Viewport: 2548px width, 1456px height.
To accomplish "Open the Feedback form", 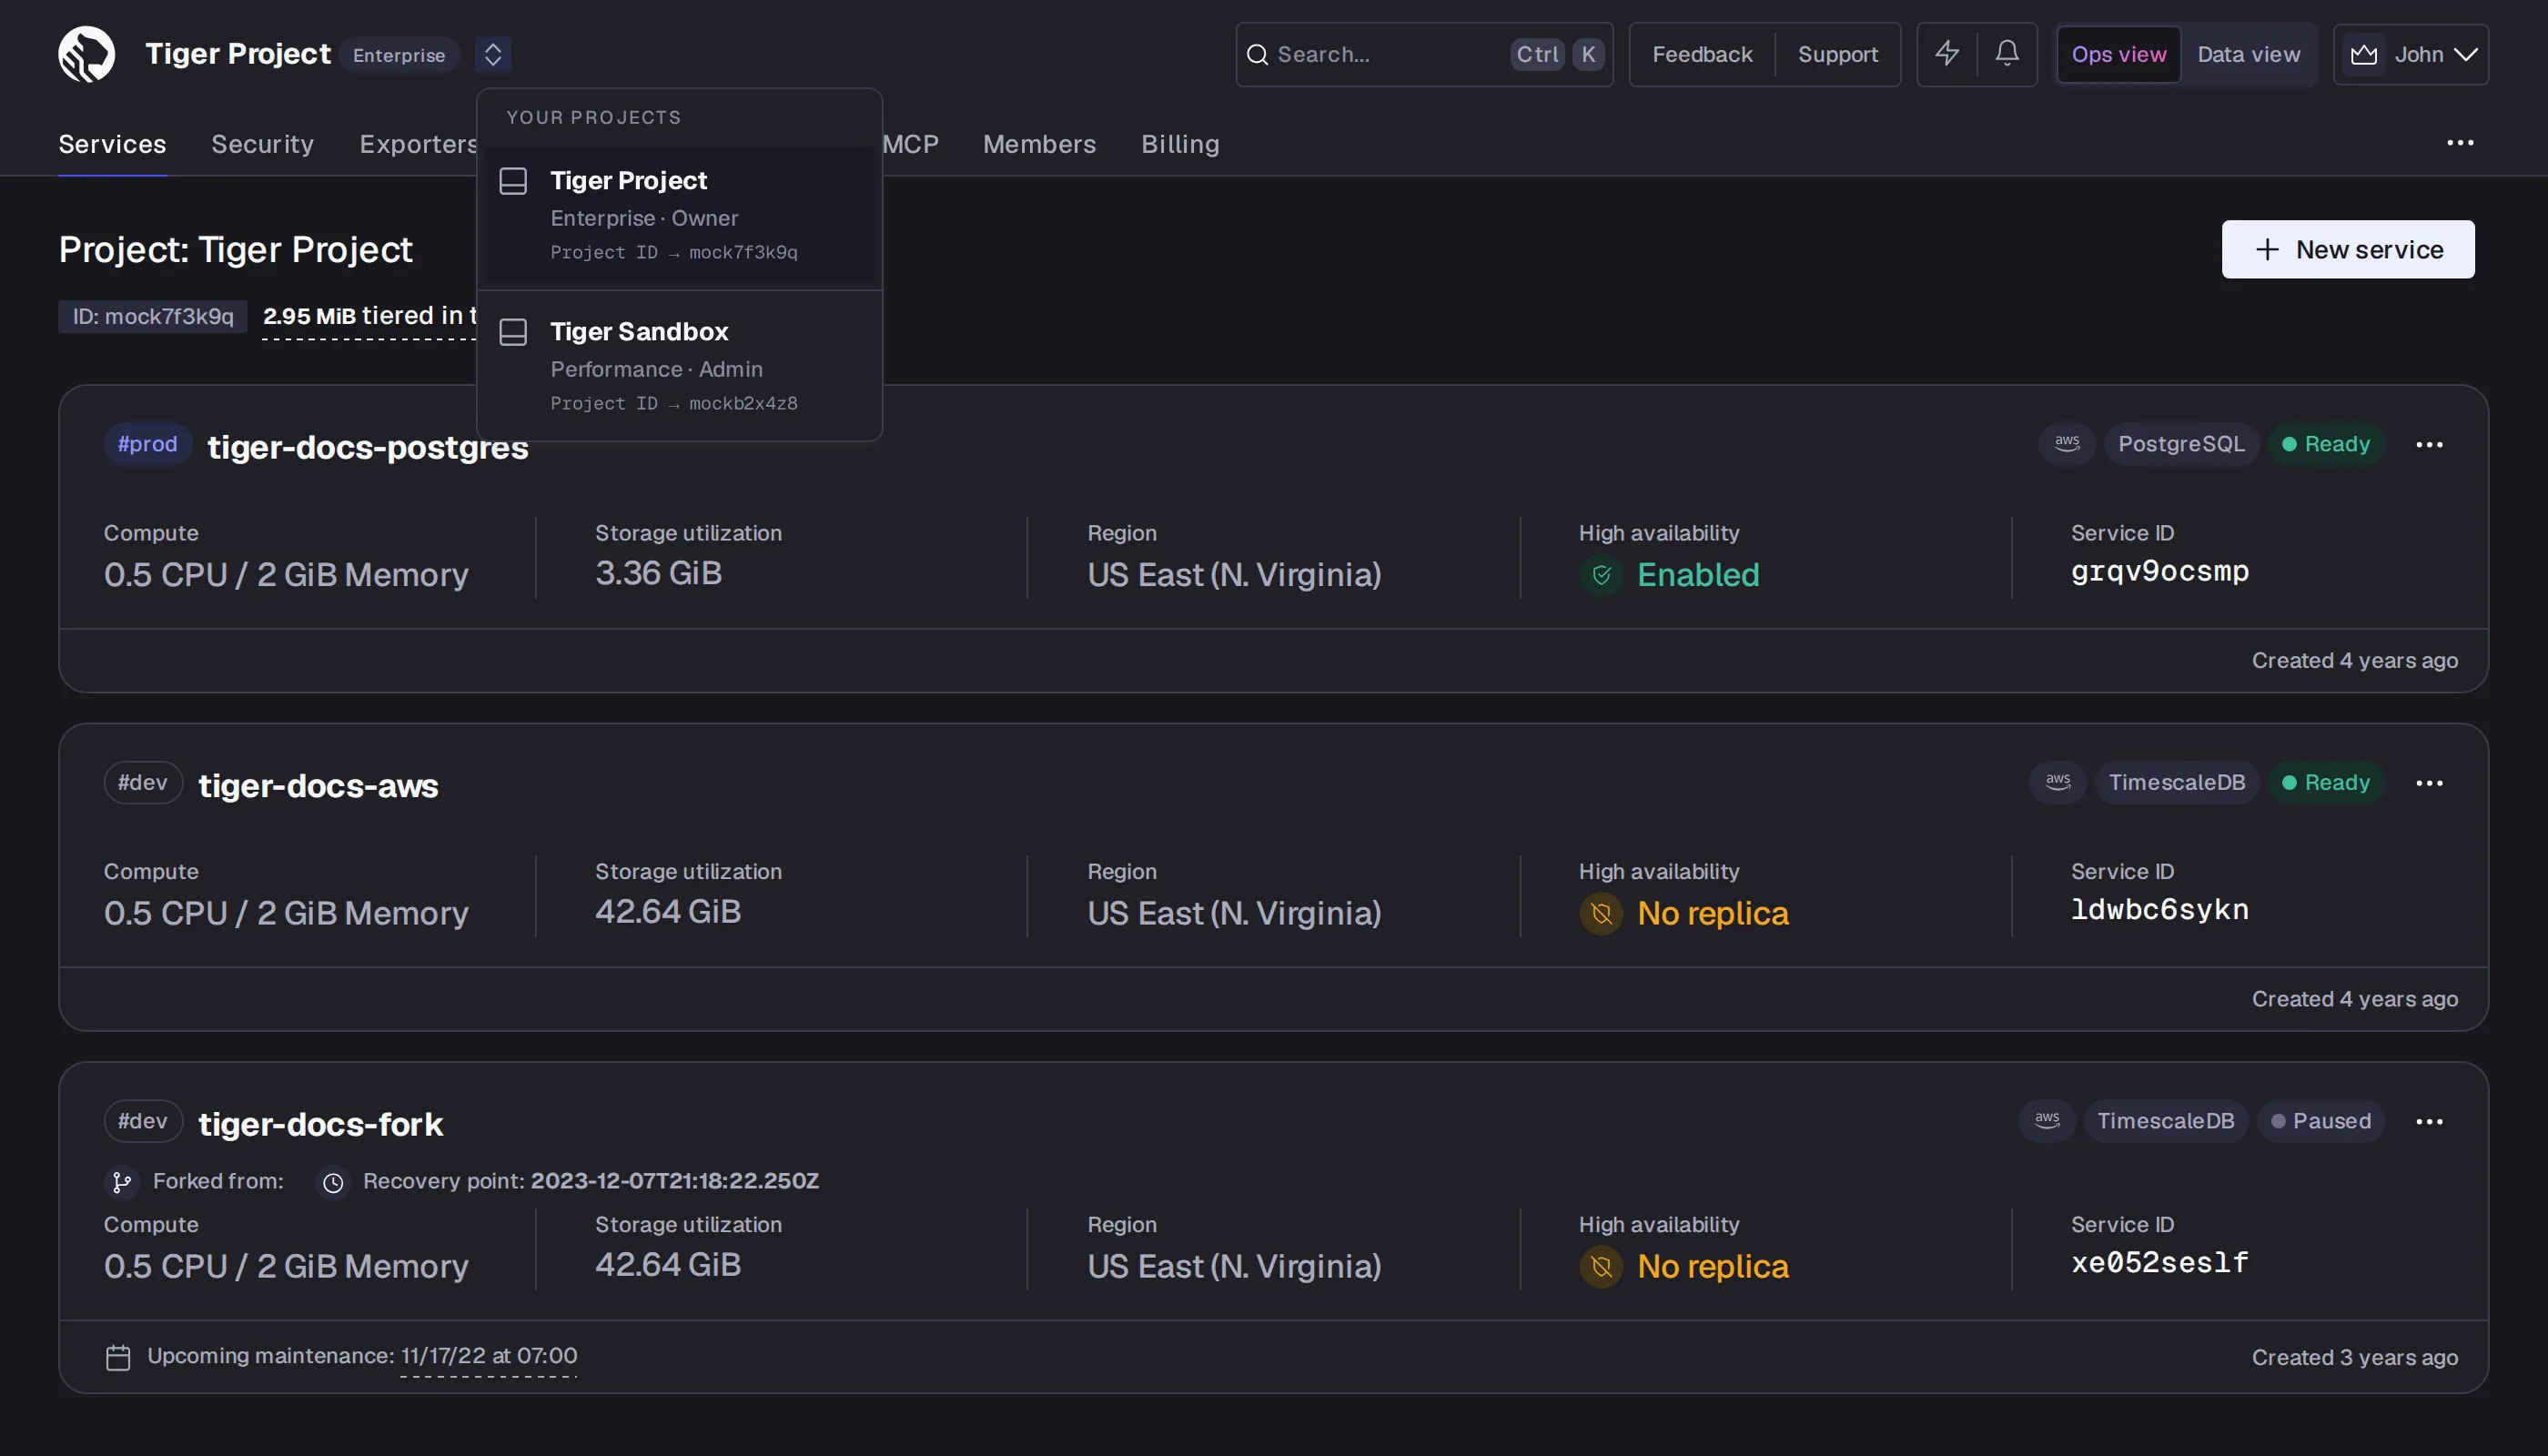I will [1702, 55].
